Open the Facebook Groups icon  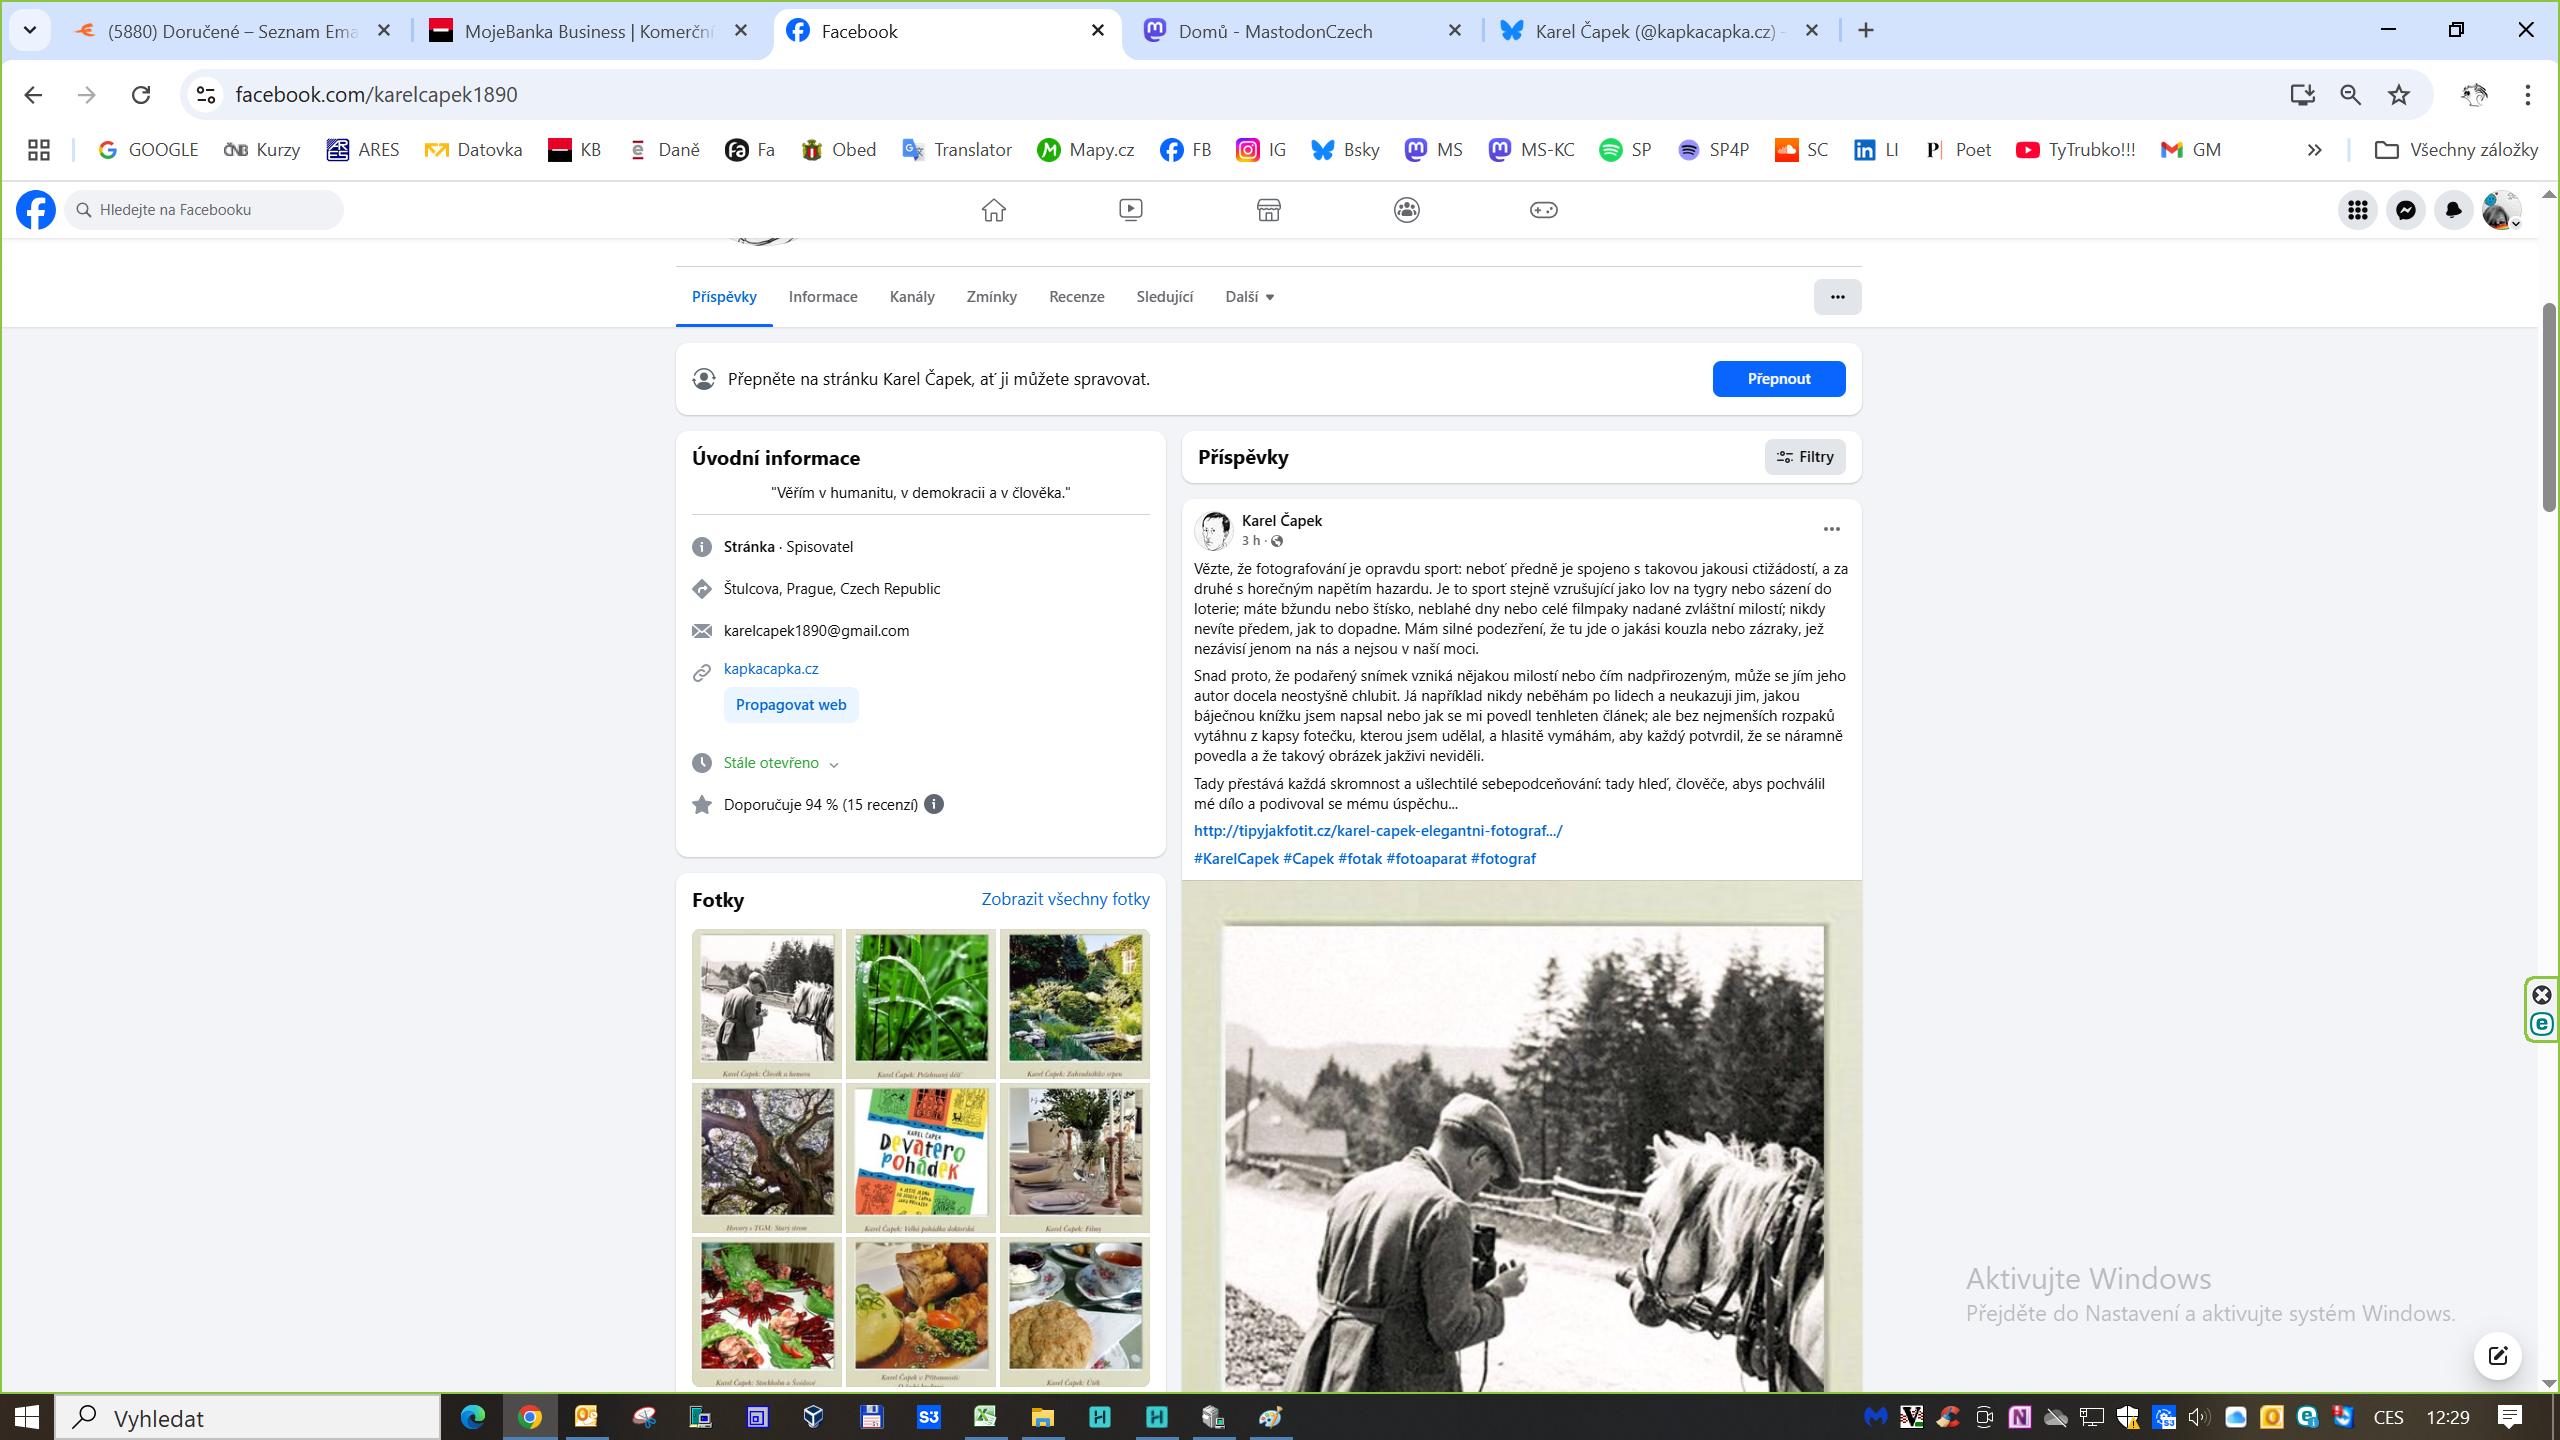[1406, 210]
